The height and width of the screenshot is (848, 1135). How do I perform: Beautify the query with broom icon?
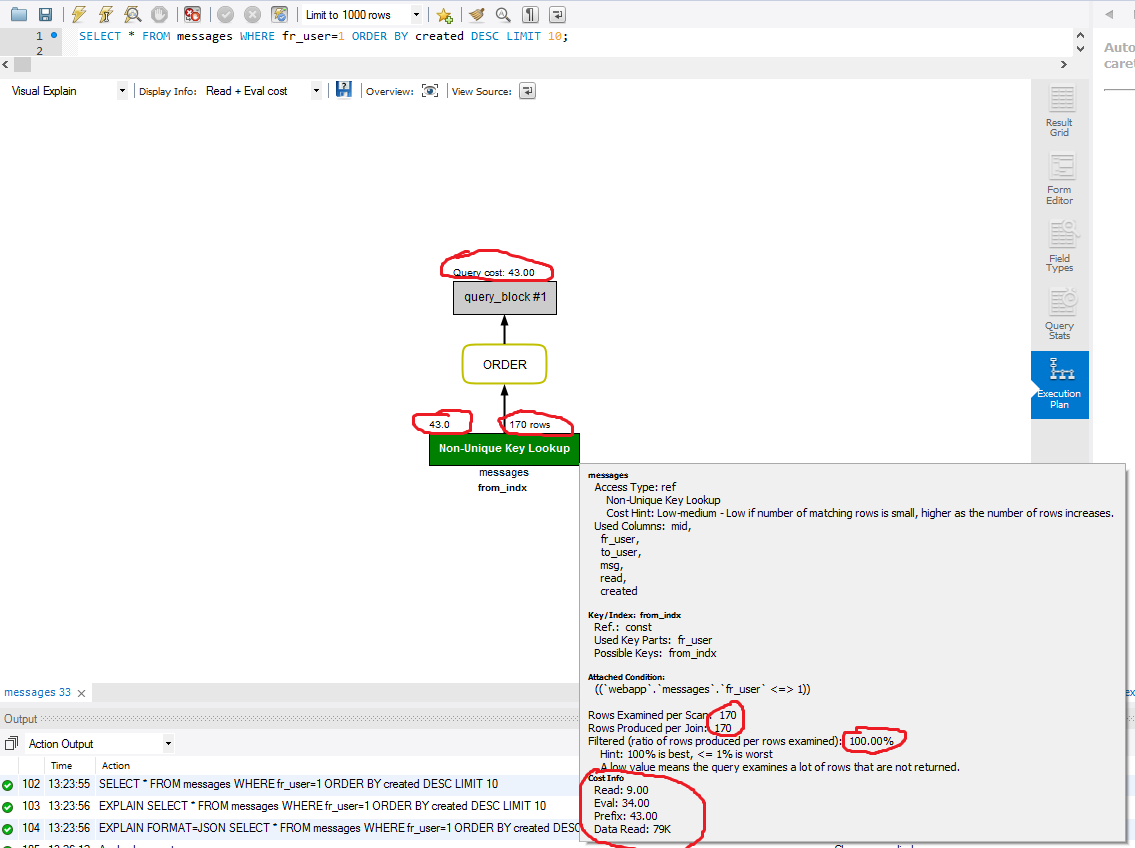tap(476, 14)
